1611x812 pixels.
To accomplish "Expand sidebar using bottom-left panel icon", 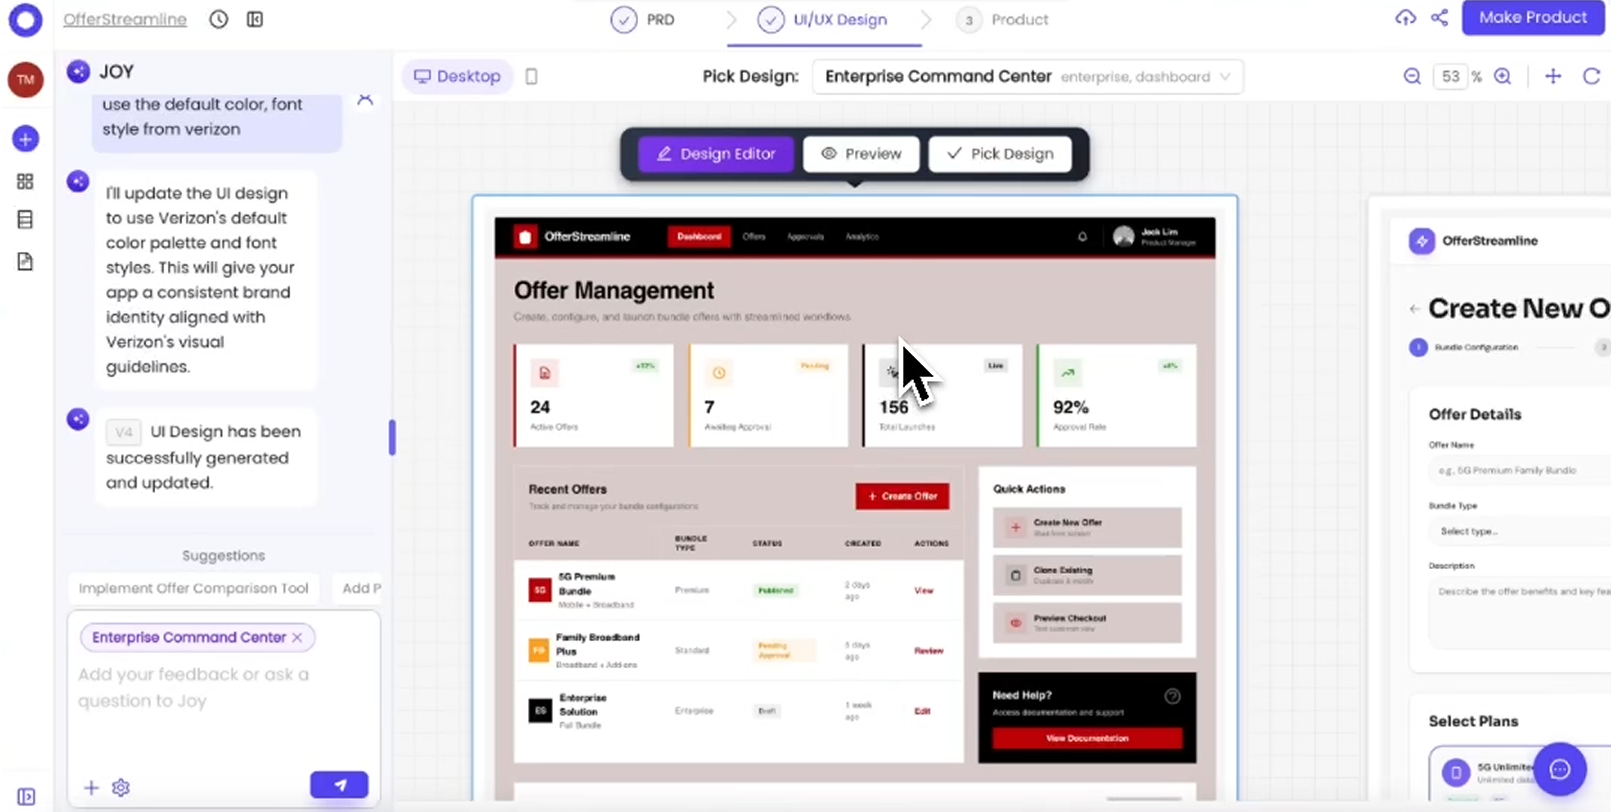I will (26, 797).
